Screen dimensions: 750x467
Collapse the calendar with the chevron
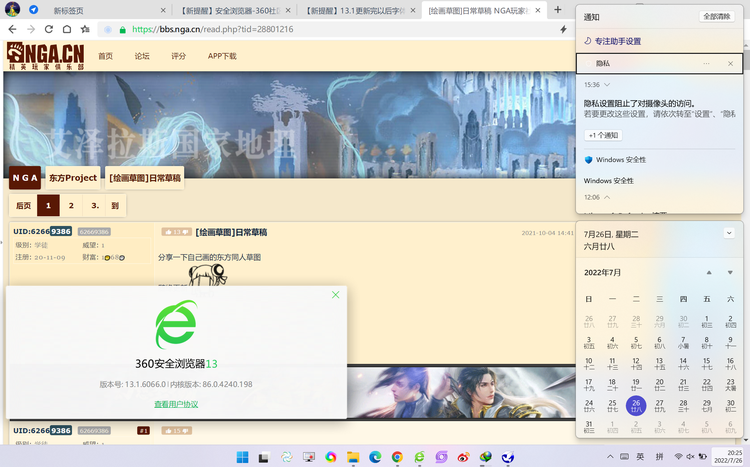[729, 234]
